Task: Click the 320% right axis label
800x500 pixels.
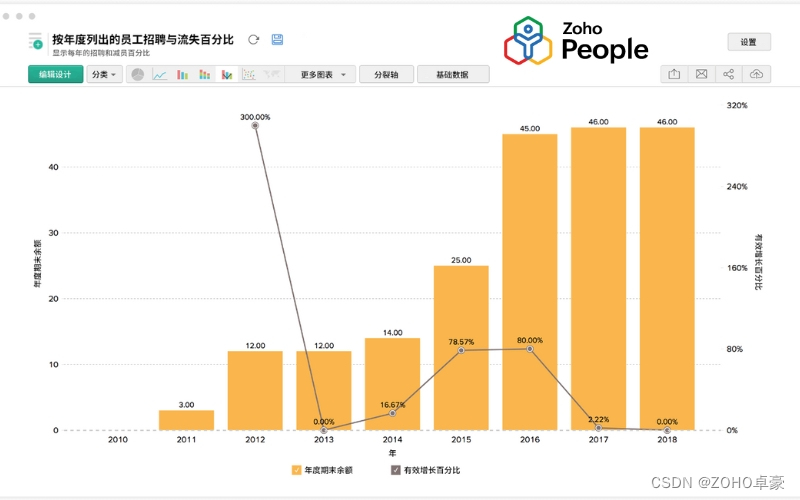Action: click(737, 106)
